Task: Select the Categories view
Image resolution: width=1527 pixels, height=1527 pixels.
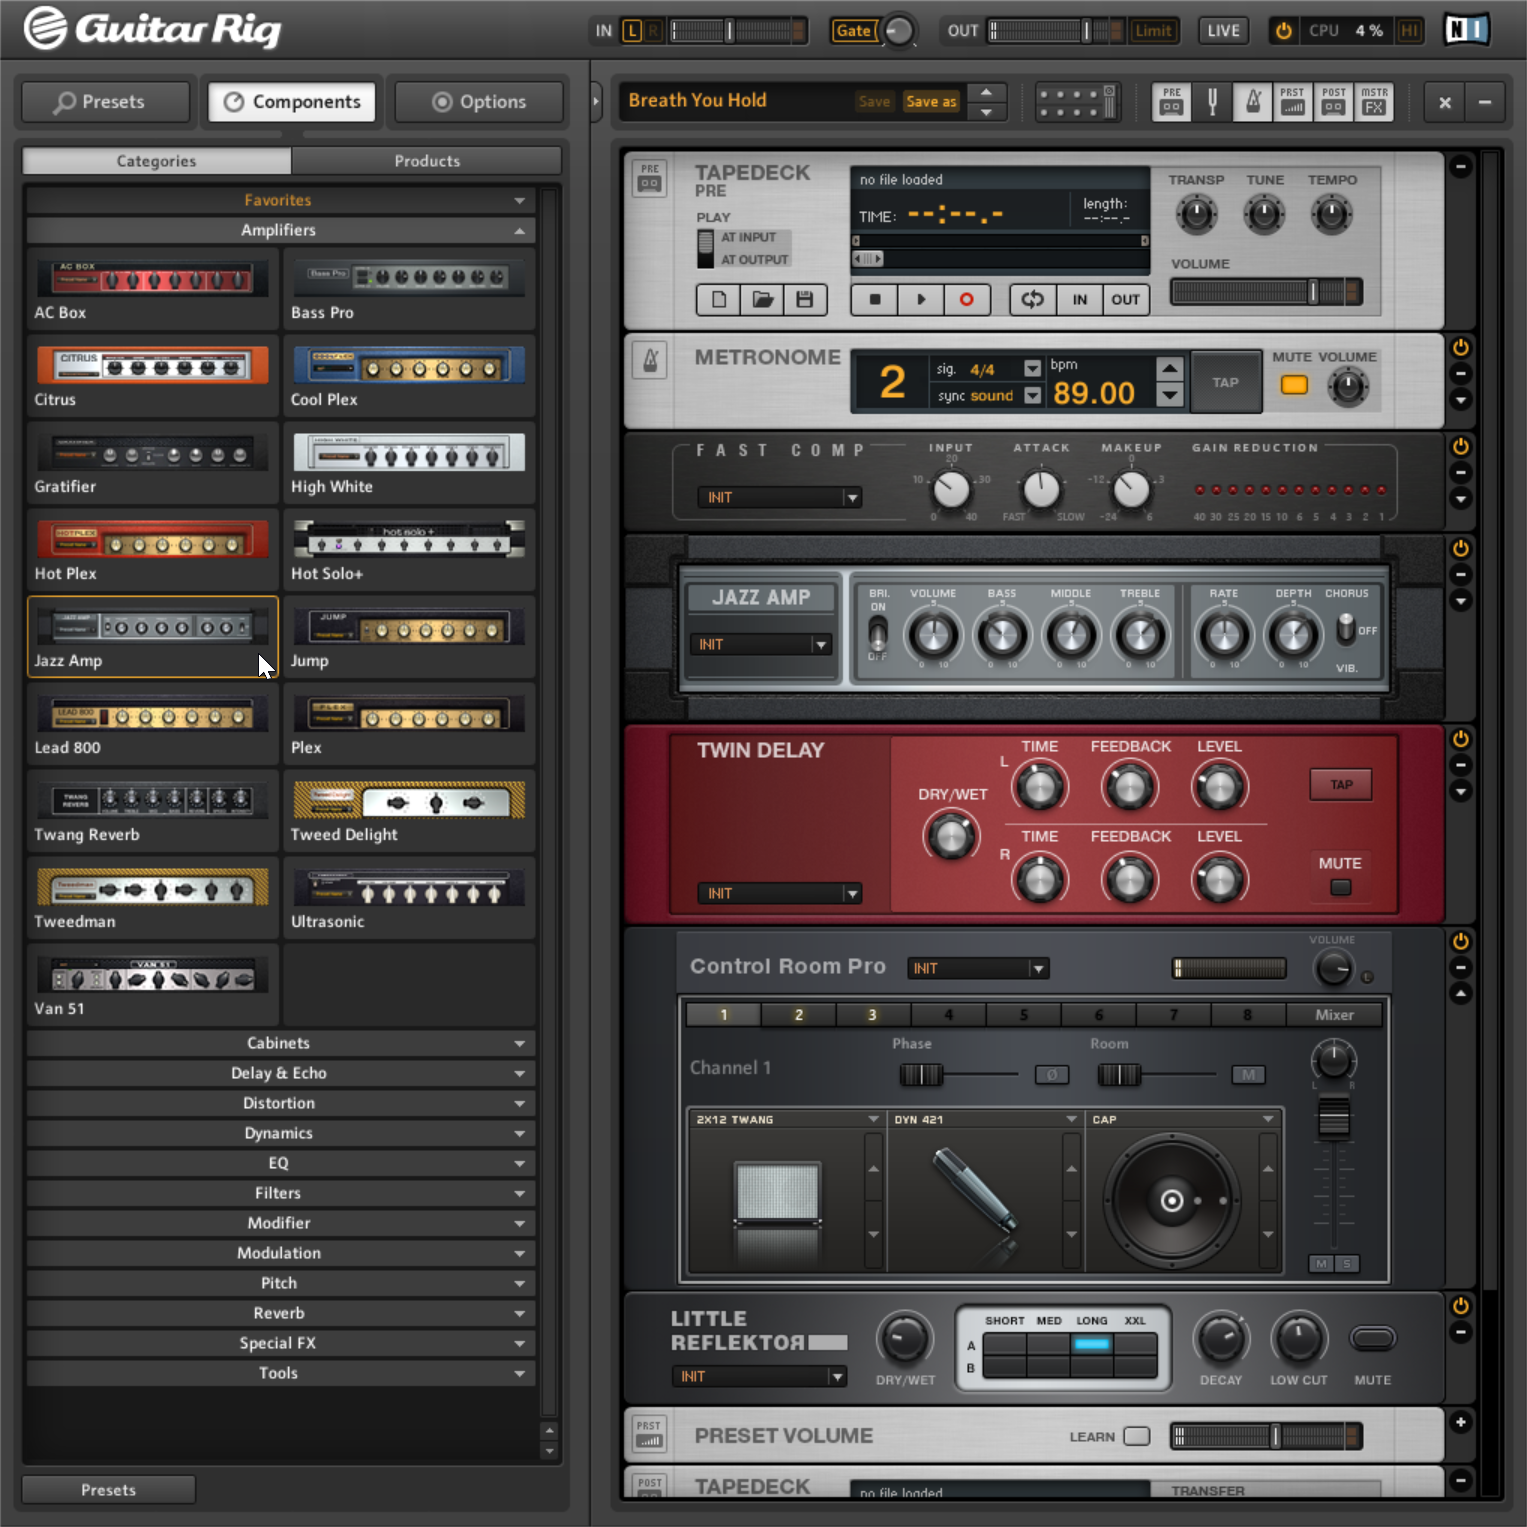Action: [x=157, y=161]
